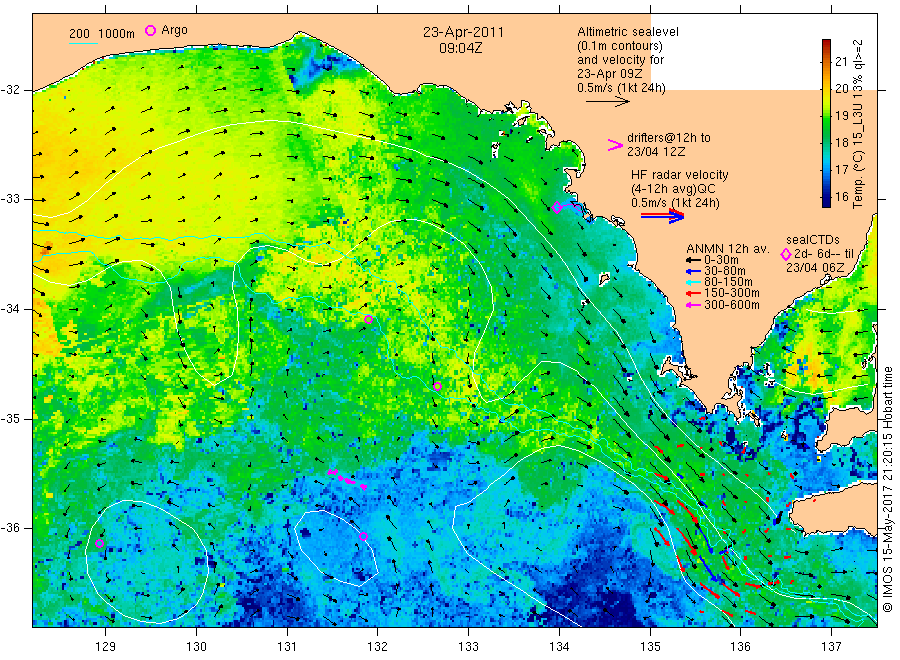Screen dimensions: 900x660
Task: Select the Argo float marker near 131.8E, 36S
Action: click(363, 537)
